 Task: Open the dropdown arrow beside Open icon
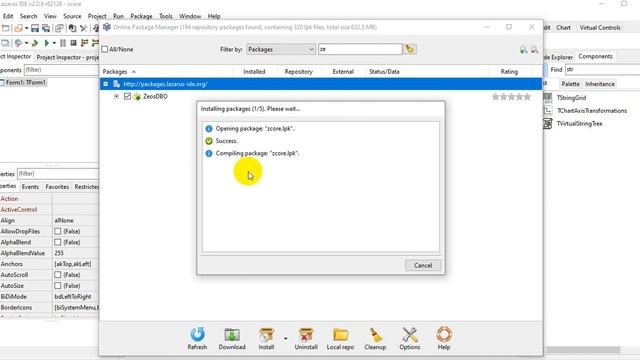coord(27,28)
